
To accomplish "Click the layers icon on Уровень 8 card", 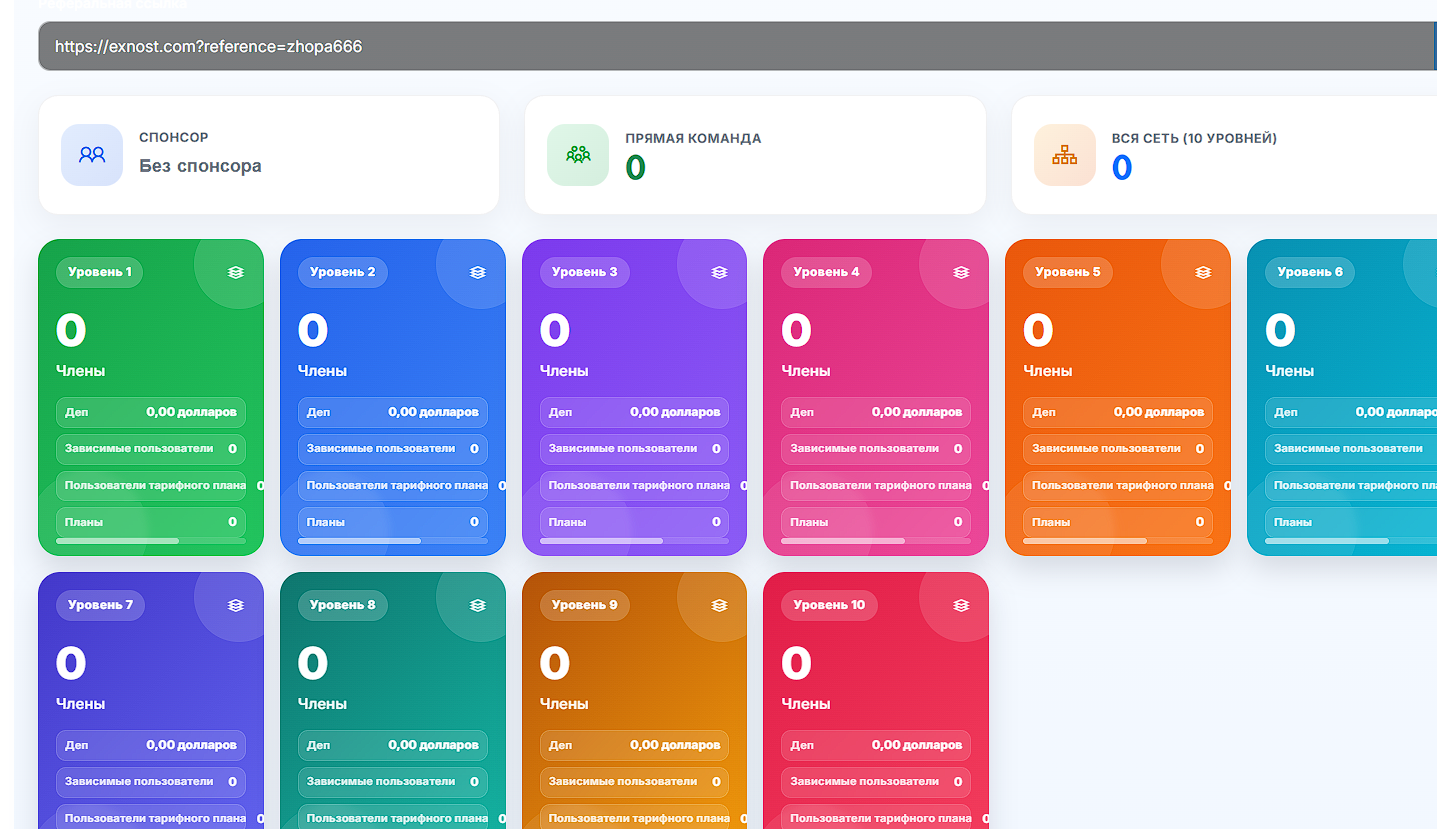I will (x=478, y=605).
